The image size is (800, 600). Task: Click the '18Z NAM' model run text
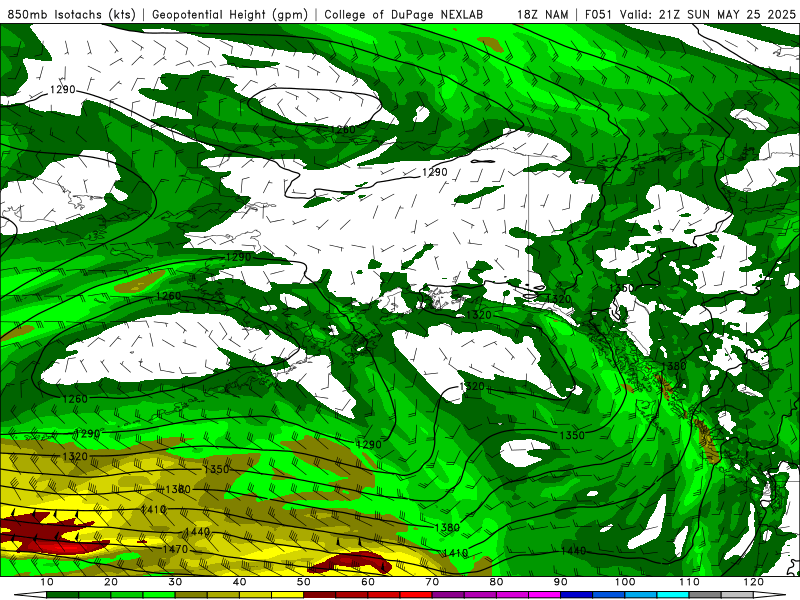(542, 14)
